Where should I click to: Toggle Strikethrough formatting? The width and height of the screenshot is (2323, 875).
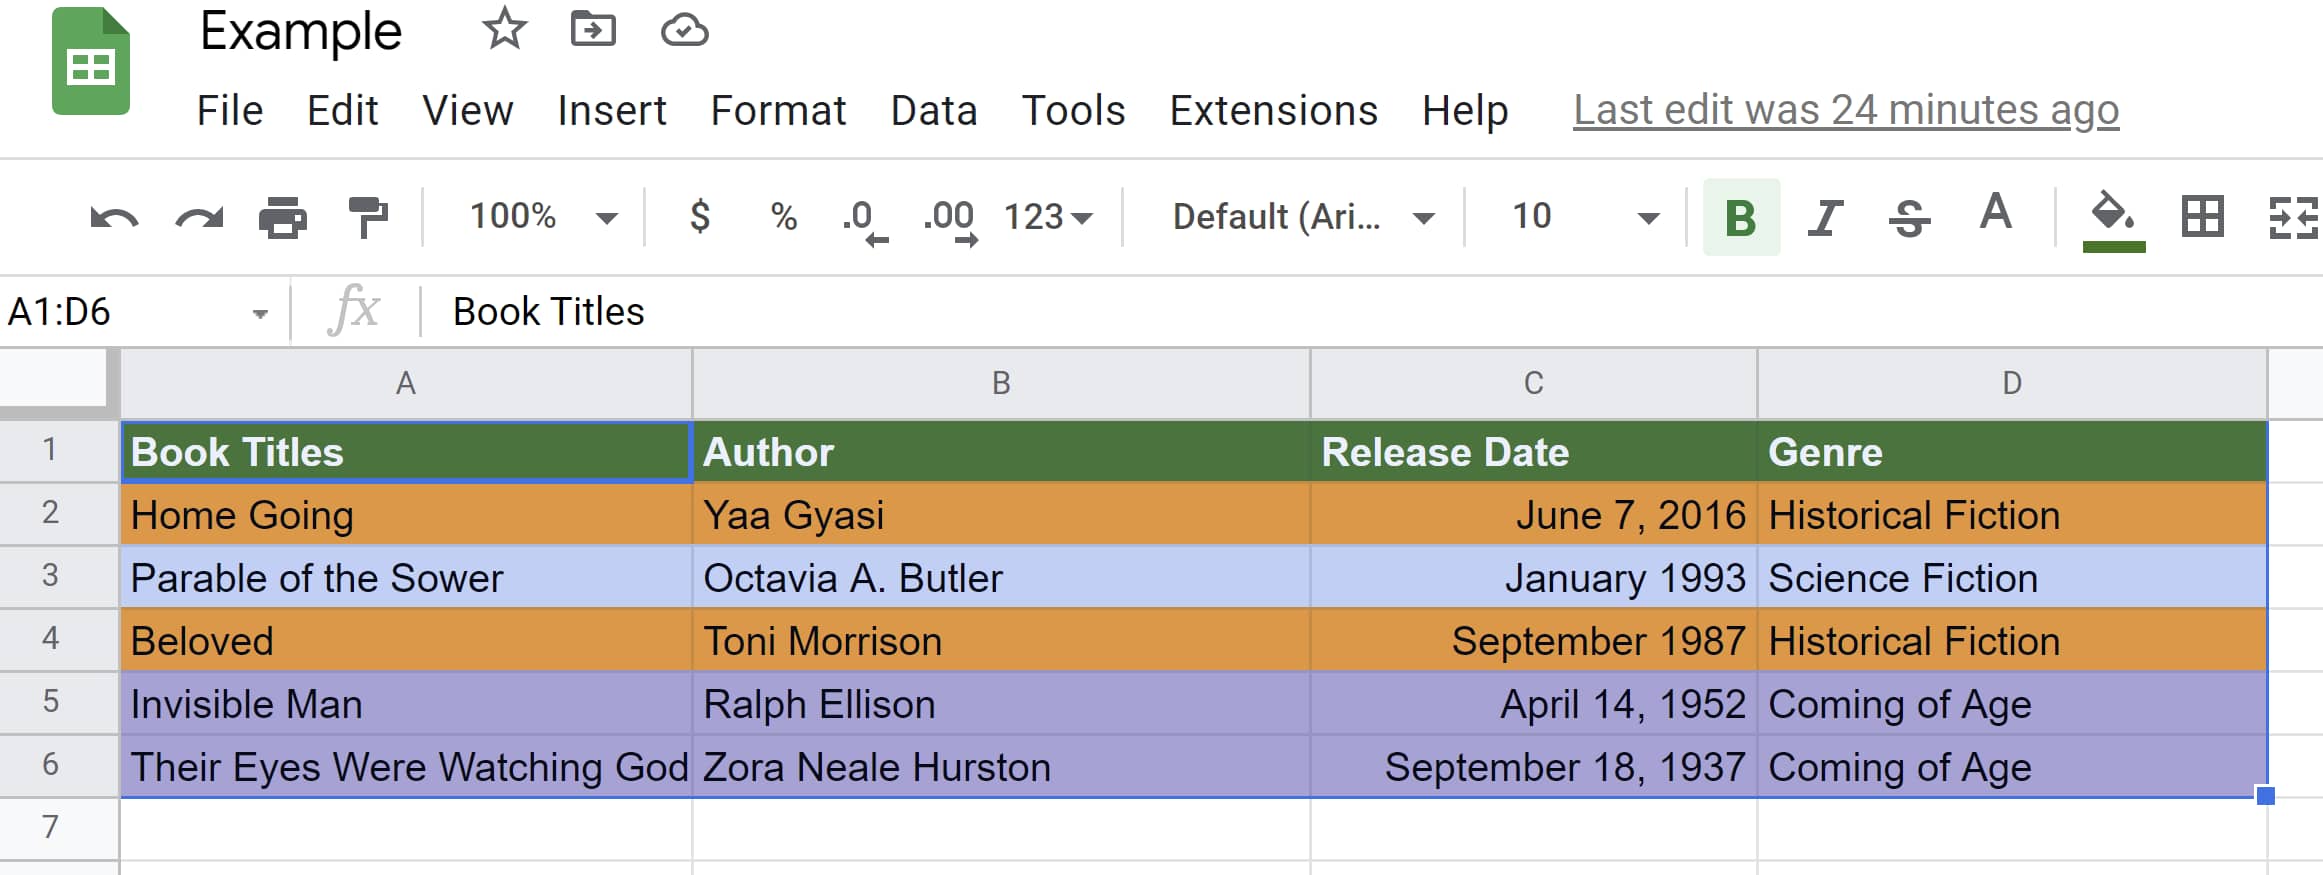(x=1909, y=217)
